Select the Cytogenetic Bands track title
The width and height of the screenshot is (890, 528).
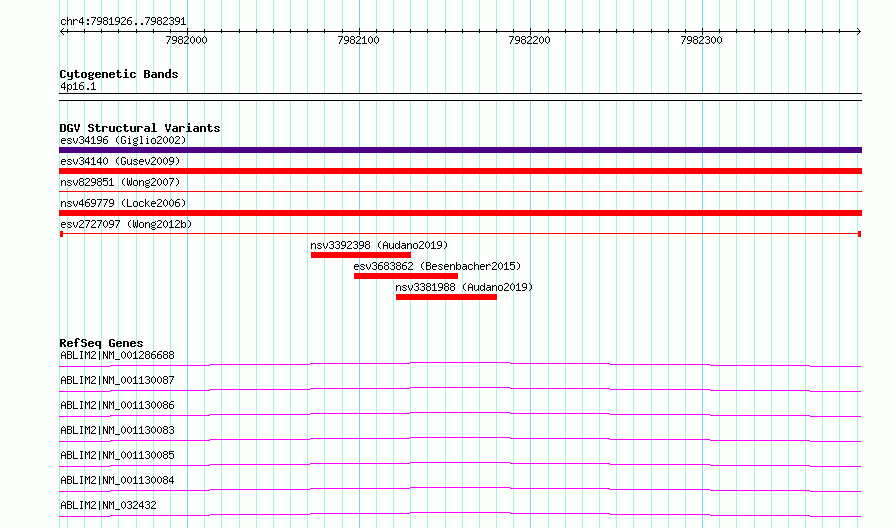[119, 74]
